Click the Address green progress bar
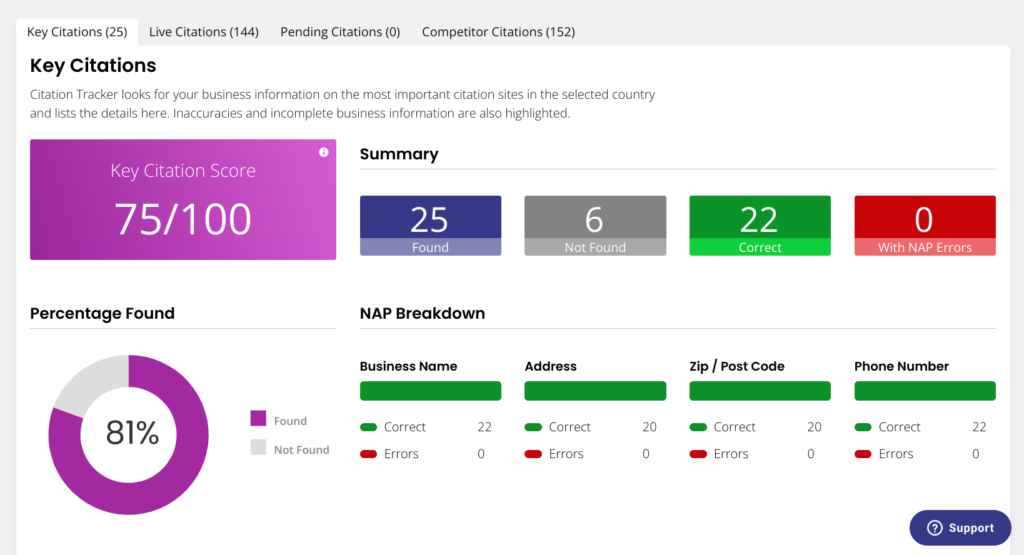Screen dimensions: 1024x555 (x=595, y=391)
